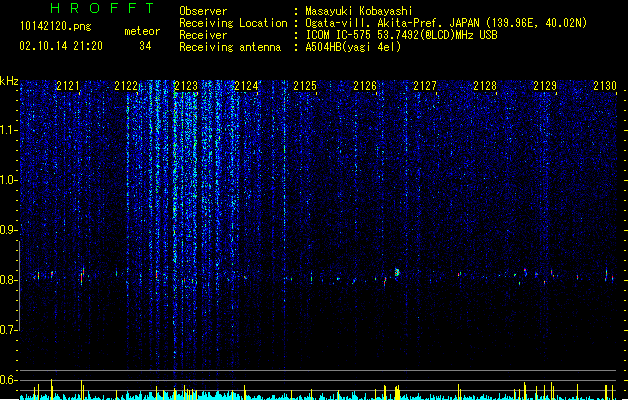
Task: Click the gray frequency range bar left of axis
Action: [x=19, y=286]
